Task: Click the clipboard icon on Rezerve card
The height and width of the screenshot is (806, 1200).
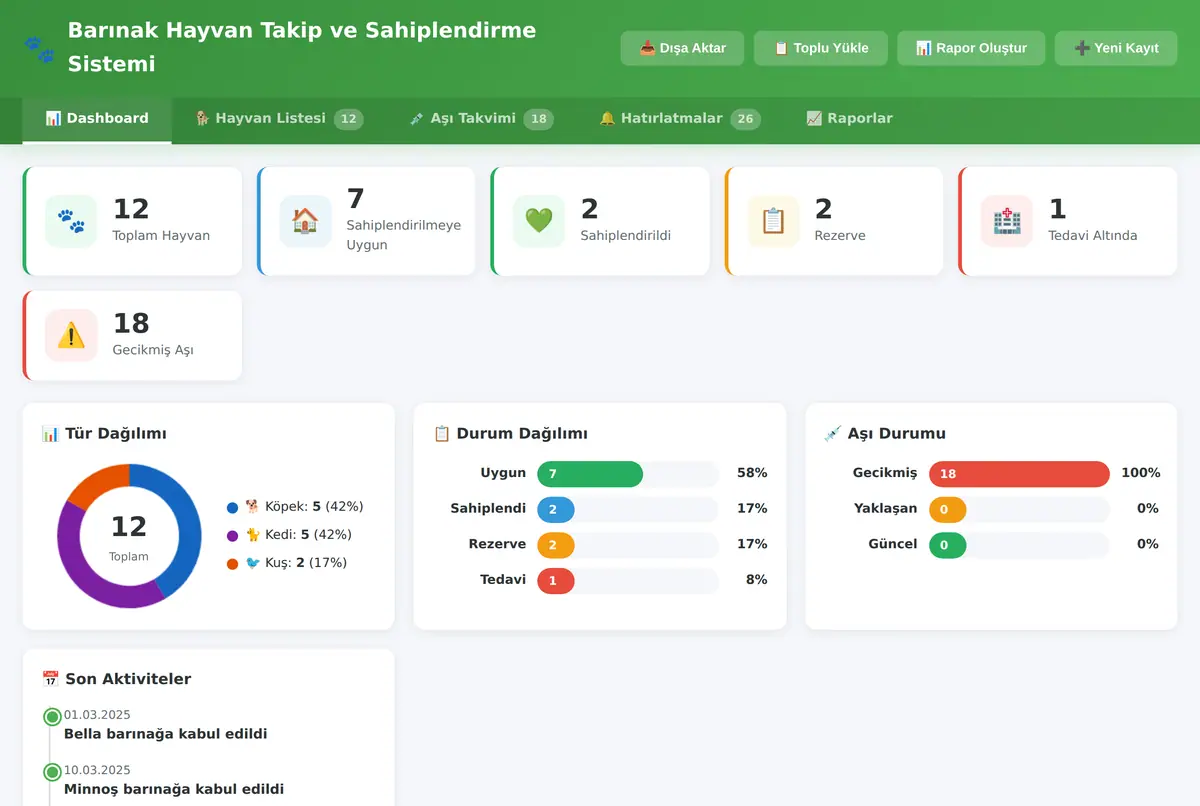Action: (x=773, y=221)
